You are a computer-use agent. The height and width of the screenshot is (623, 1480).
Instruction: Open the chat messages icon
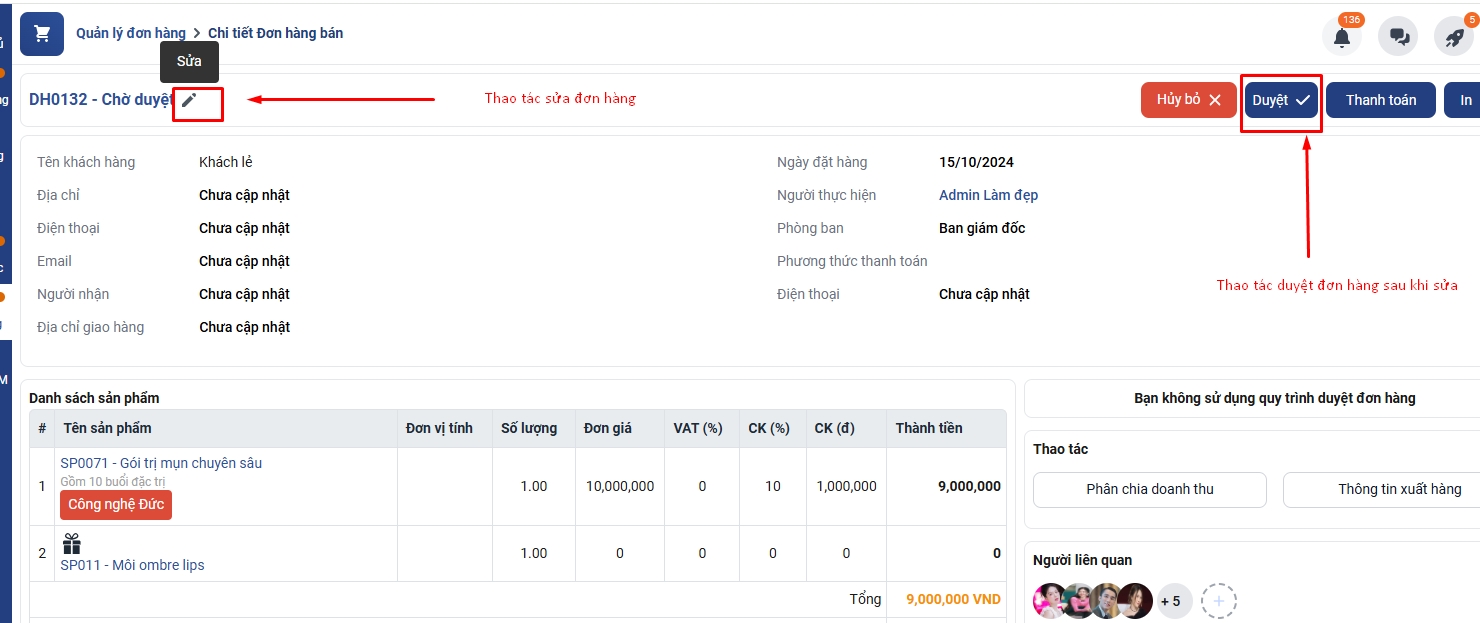point(1398,37)
